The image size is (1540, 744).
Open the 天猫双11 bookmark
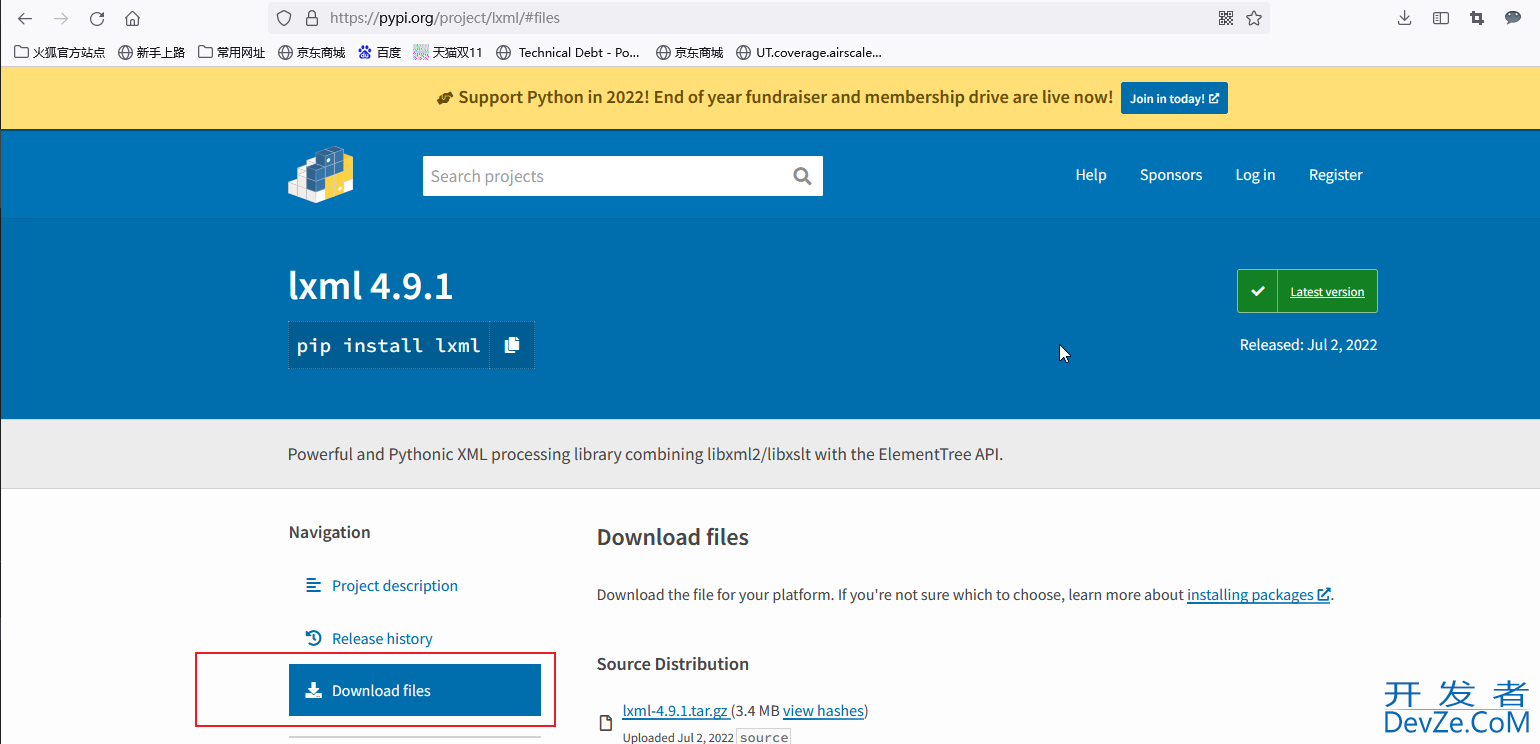click(448, 52)
